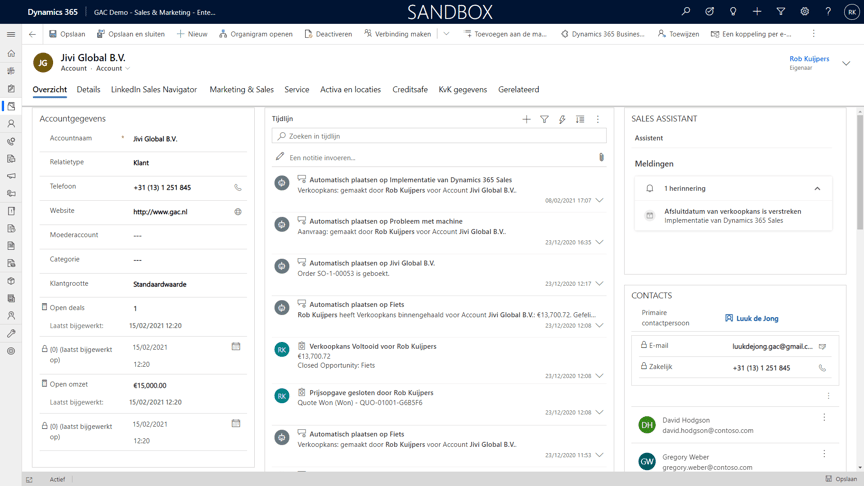
Task: Expand the Implementatie van Dynamics 365 Sales entry
Action: 599,201
